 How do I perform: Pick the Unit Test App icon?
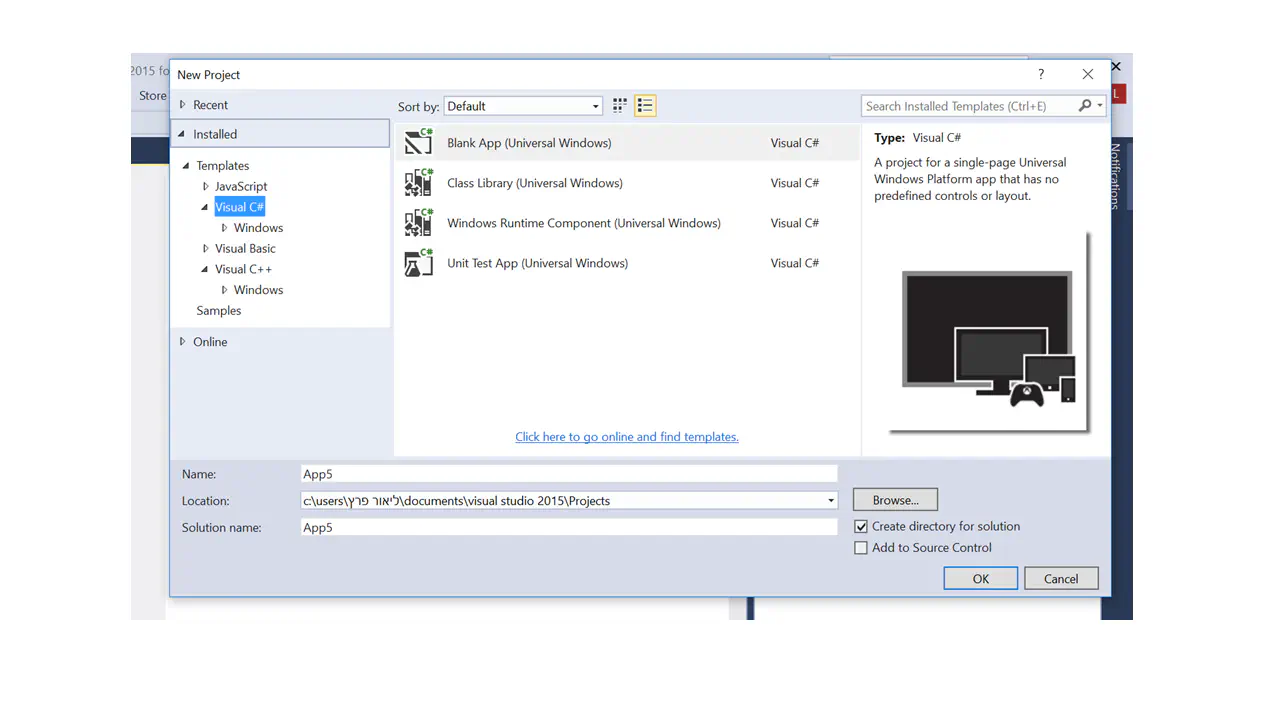point(418,263)
